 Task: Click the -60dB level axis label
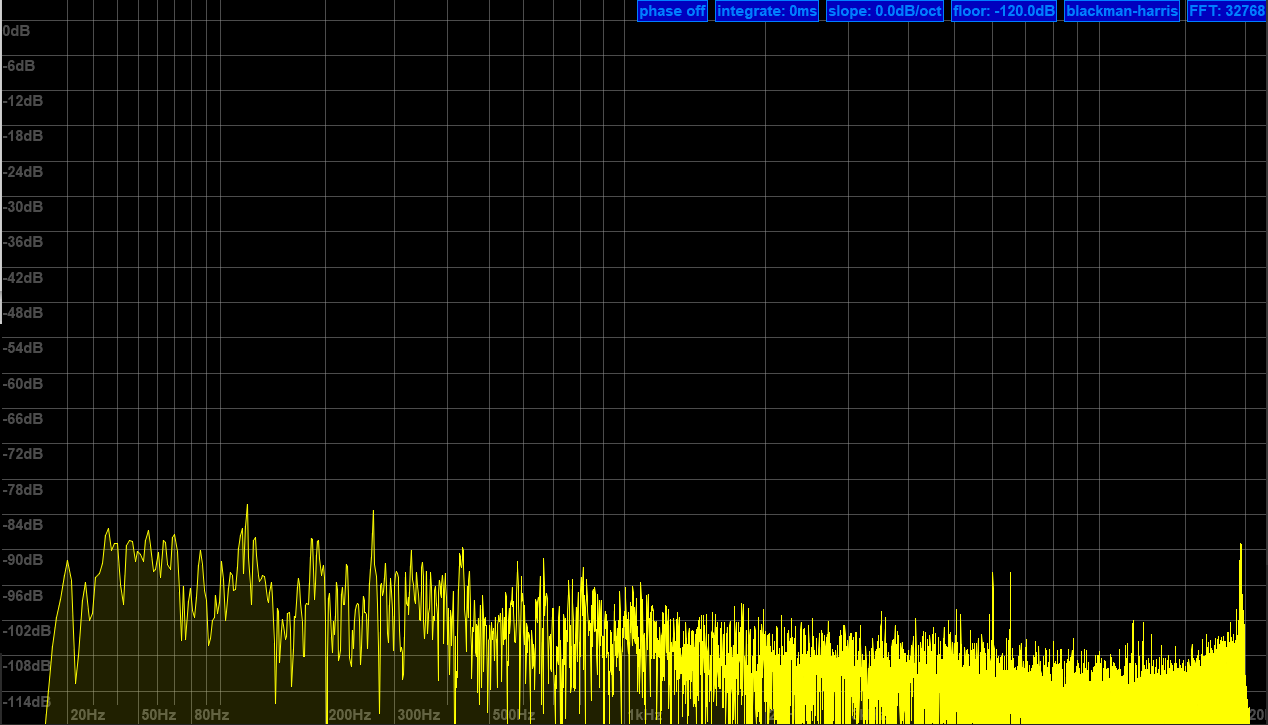pyautogui.click(x=23, y=384)
